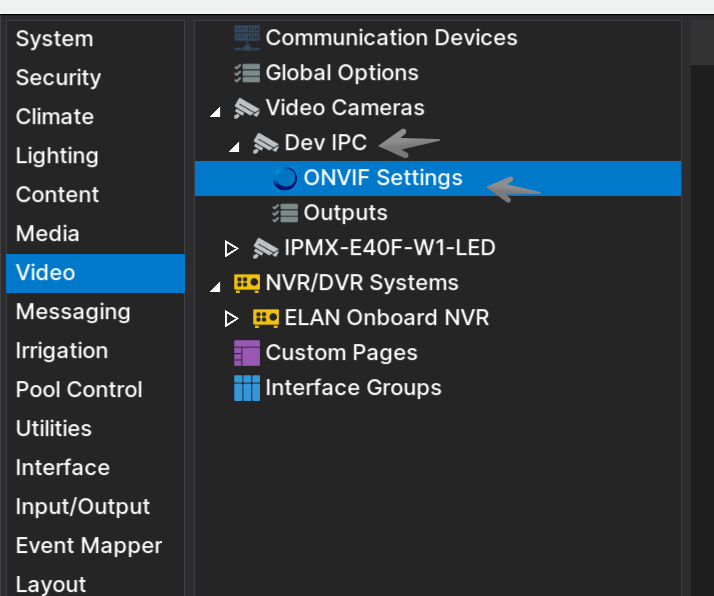The width and height of the screenshot is (714, 596).
Task: Click the Global Options checklist icon
Action: point(247,73)
